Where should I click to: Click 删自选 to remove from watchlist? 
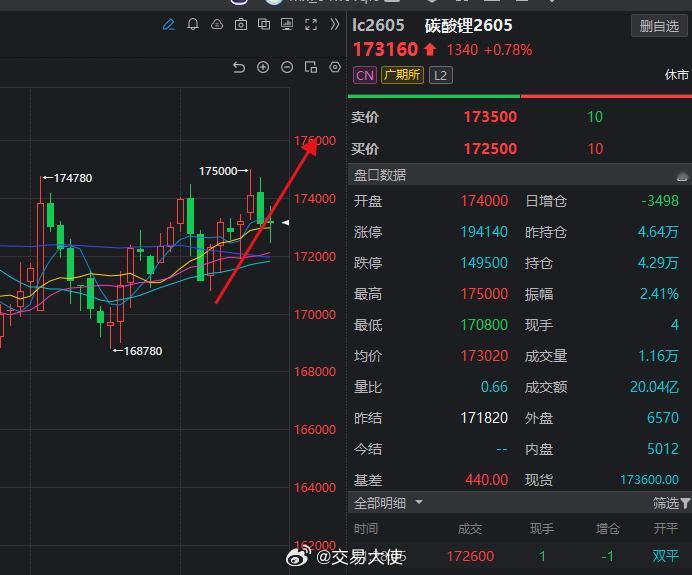coord(659,26)
